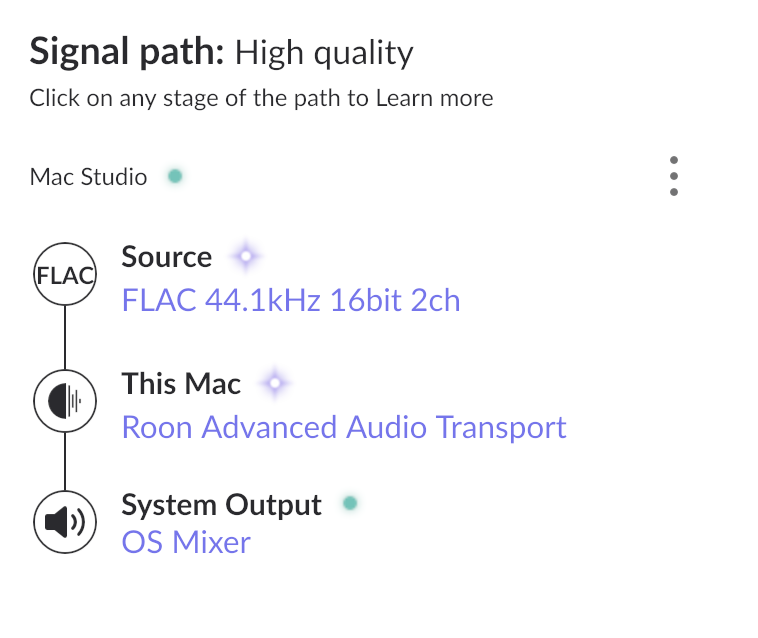The width and height of the screenshot is (758, 638).
Task: Select the Source stage label
Action: point(167,257)
